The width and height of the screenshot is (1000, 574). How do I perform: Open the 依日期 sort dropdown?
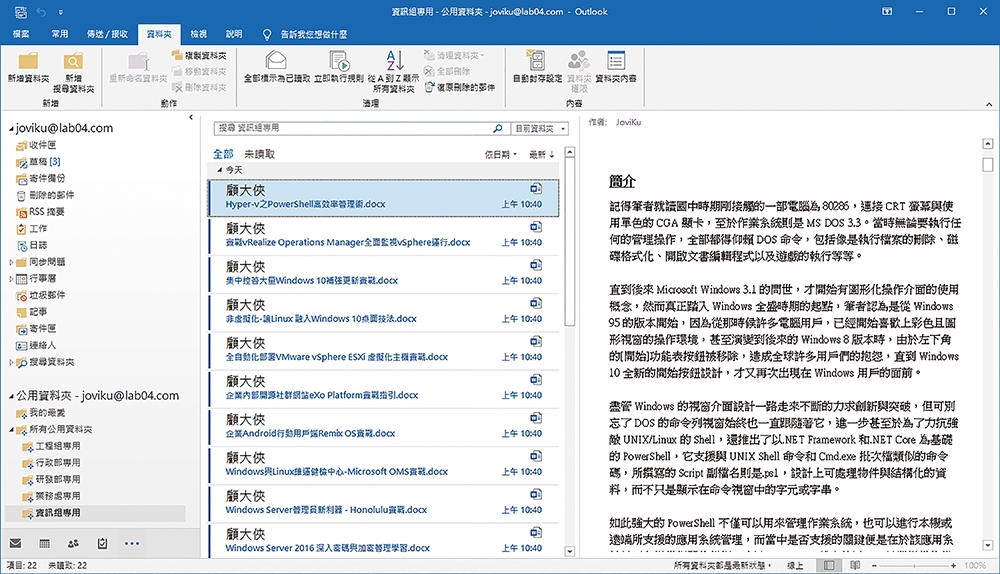tap(501, 154)
